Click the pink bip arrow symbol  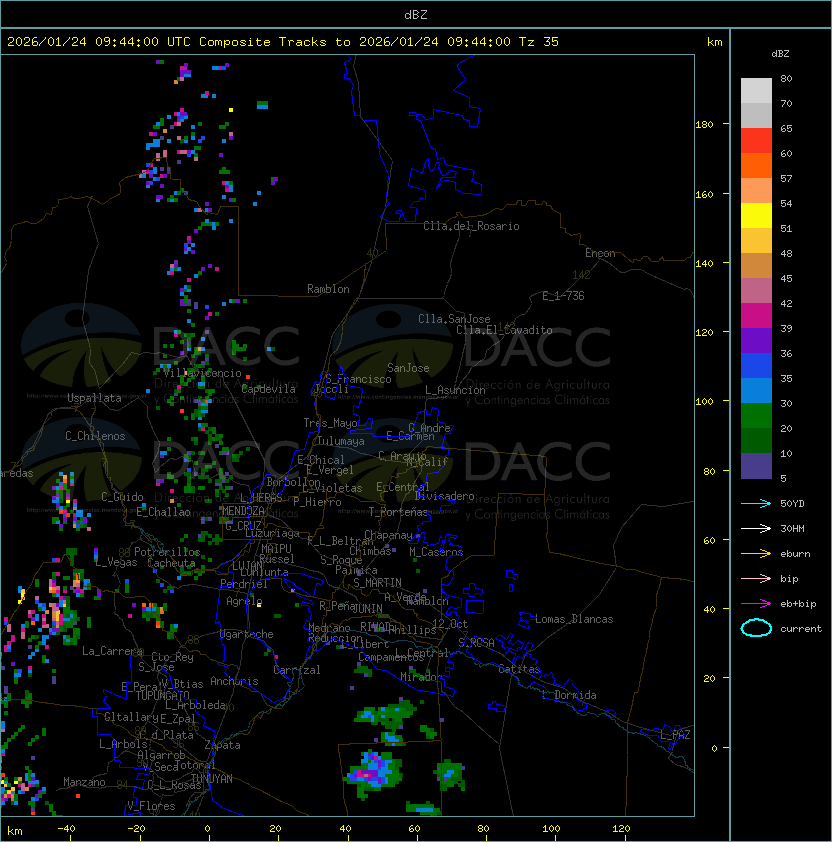(756, 578)
